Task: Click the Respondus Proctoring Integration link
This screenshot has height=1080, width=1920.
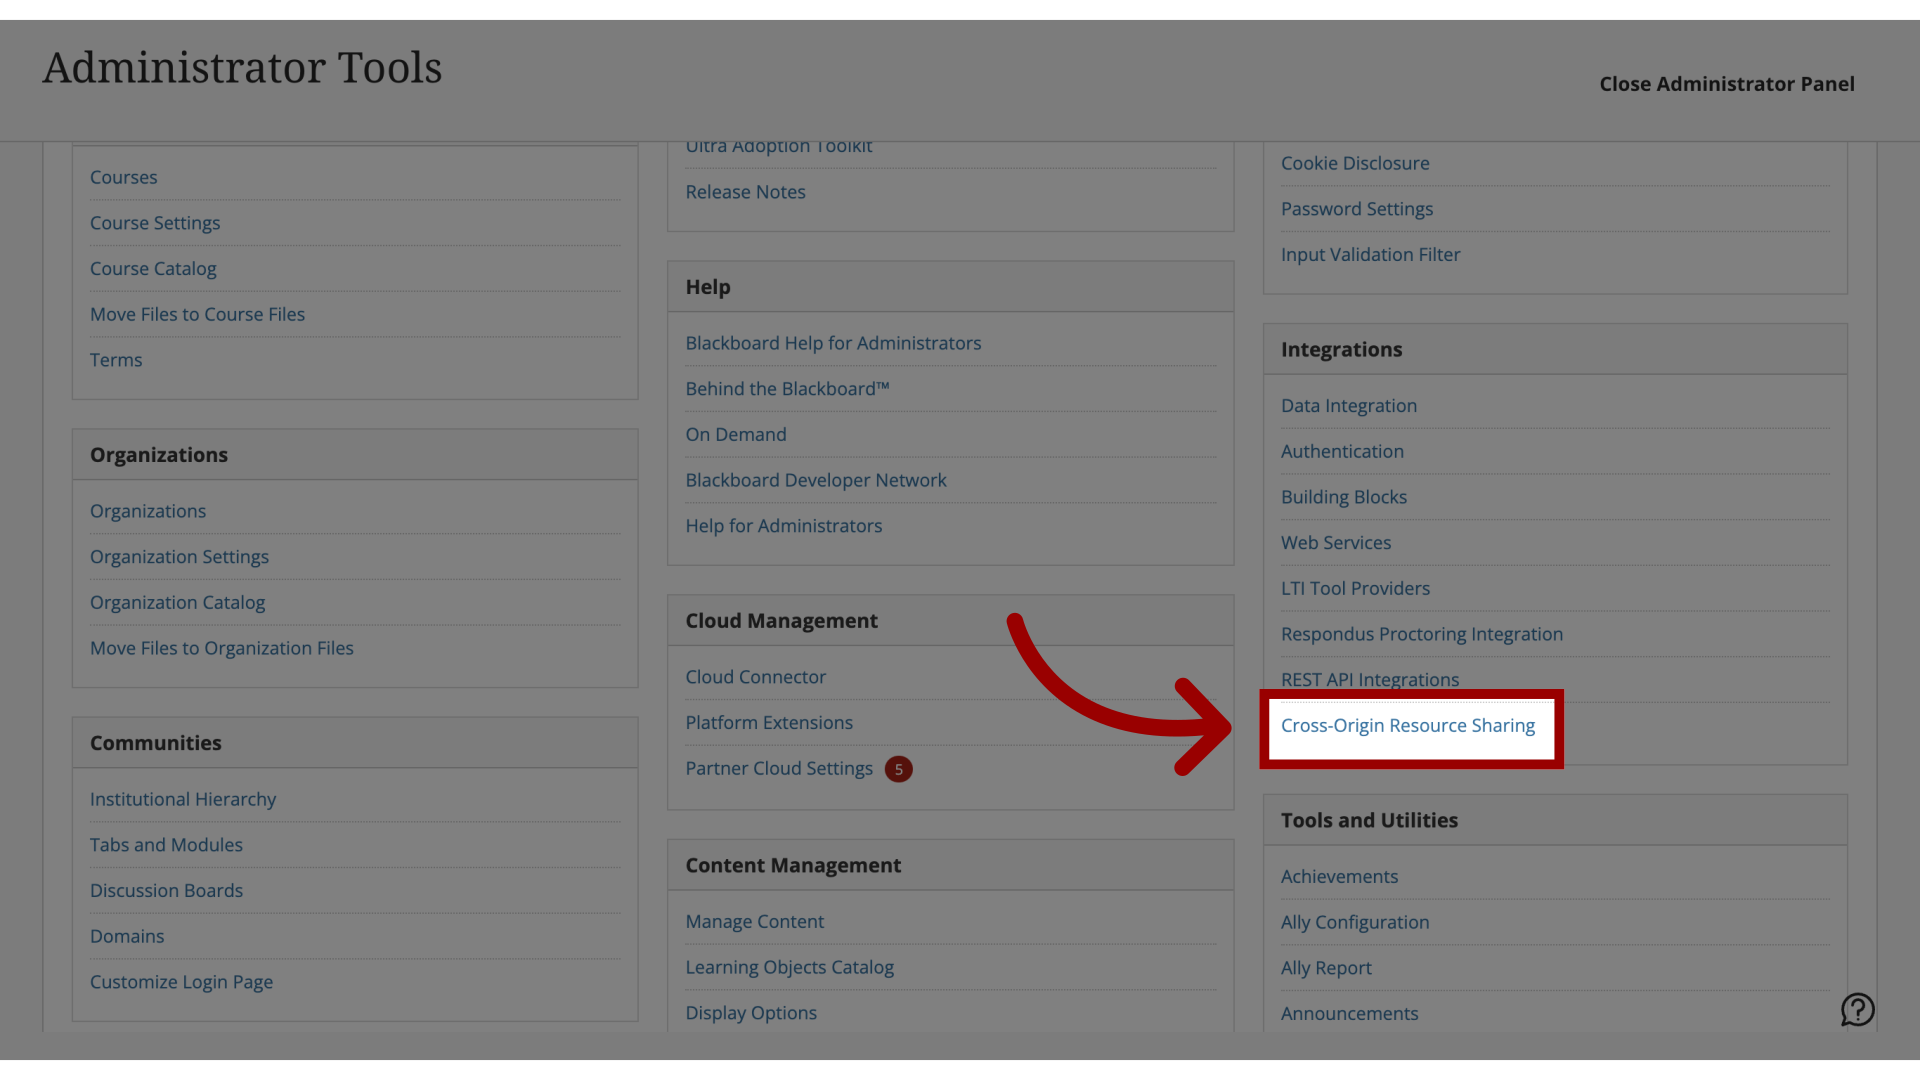Action: coord(1422,636)
